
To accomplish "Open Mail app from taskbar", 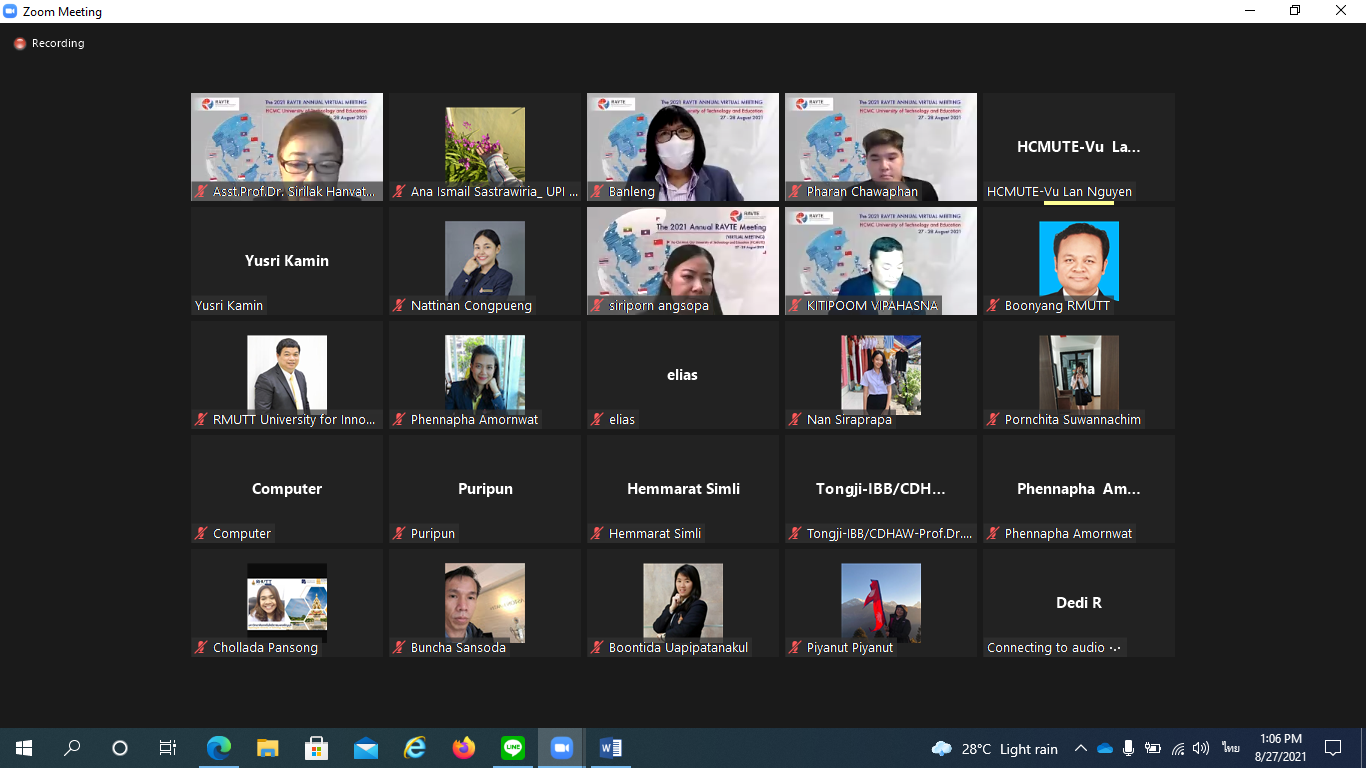I will tap(365, 748).
